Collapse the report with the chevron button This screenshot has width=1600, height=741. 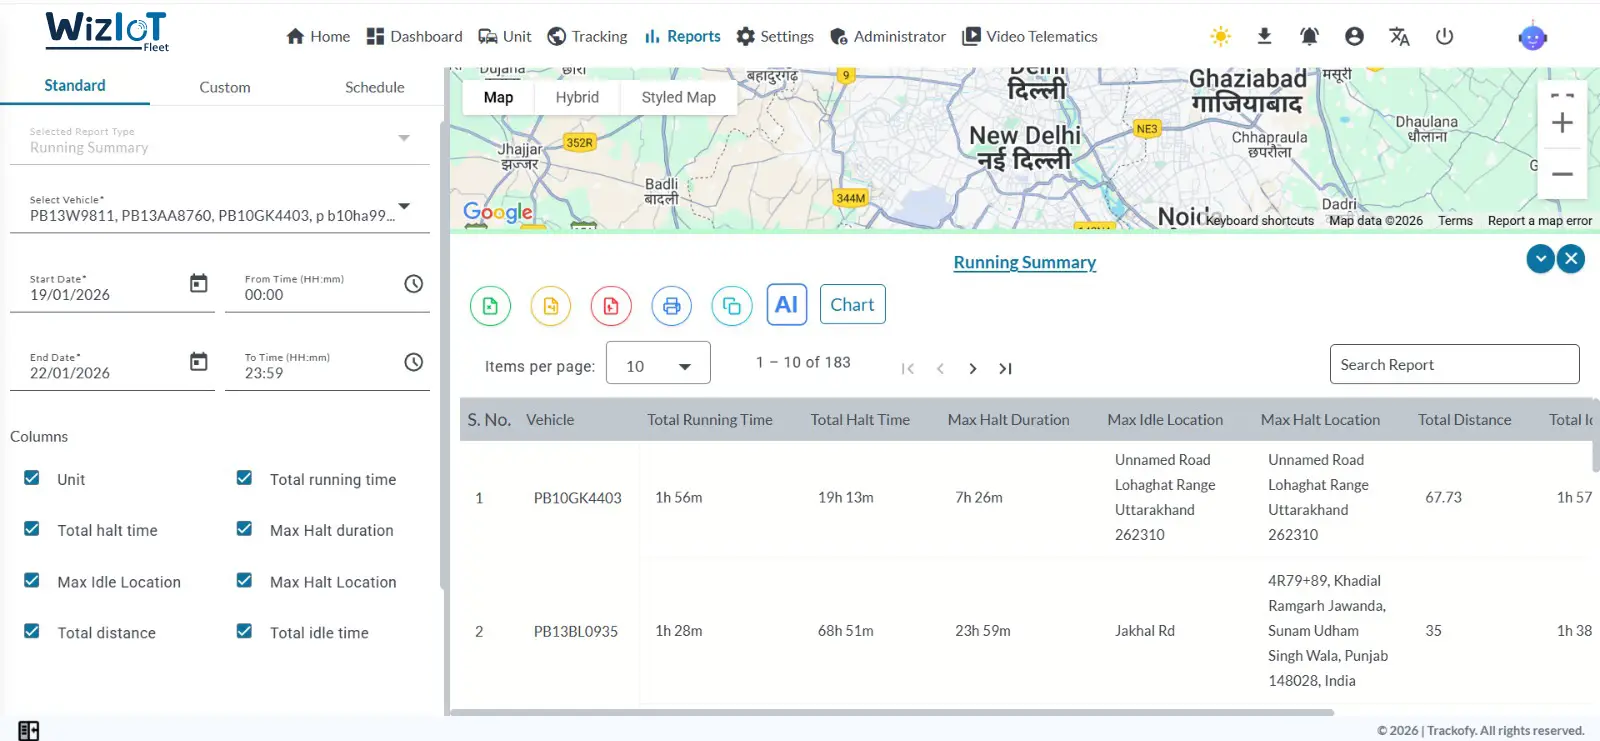pos(1540,259)
